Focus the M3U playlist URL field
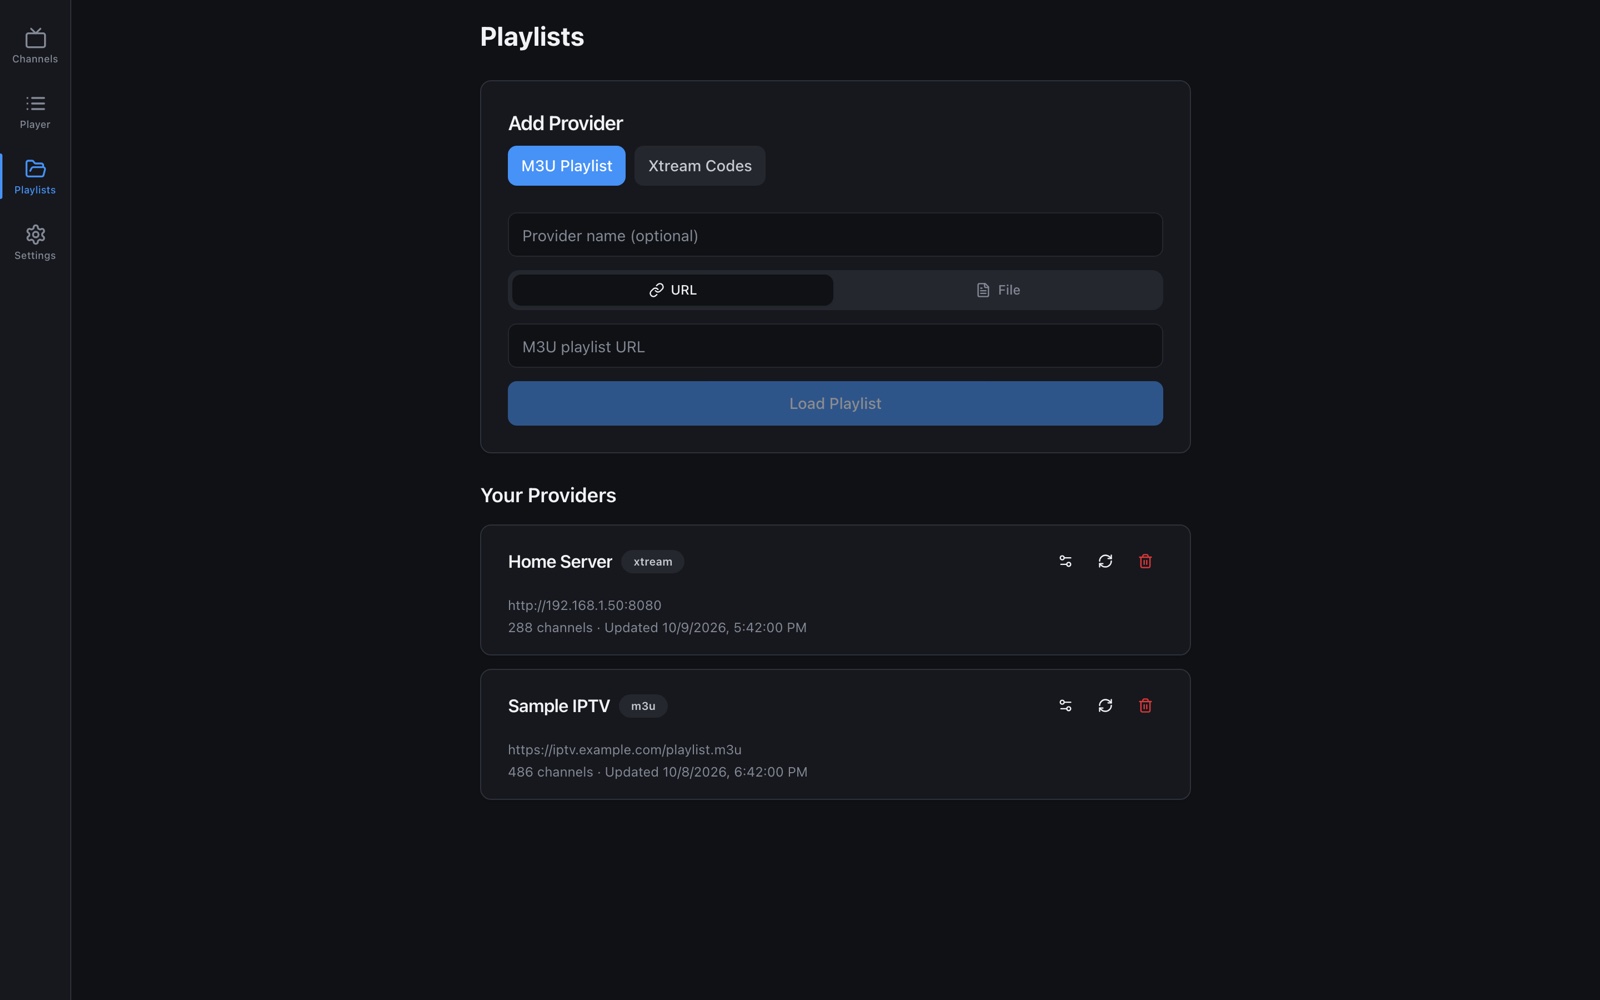 click(x=835, y=346)
